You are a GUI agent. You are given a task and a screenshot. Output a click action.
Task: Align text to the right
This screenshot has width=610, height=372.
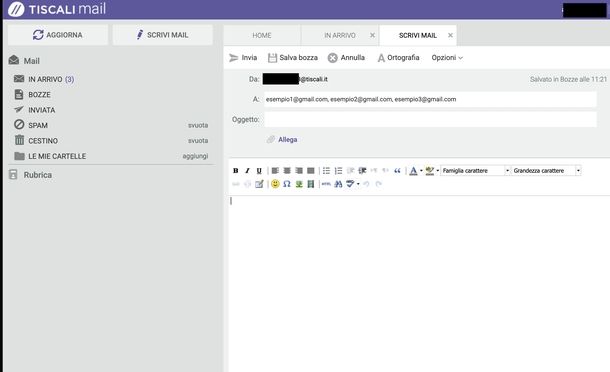point(299,170)
